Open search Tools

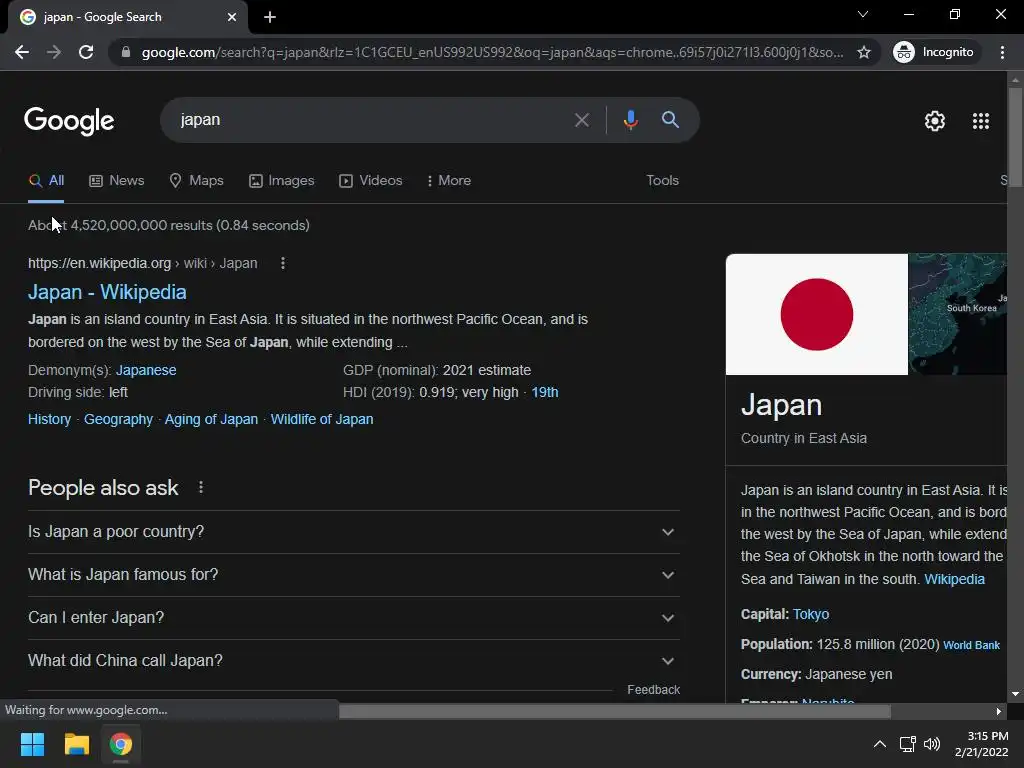click(x=662, y=181)
